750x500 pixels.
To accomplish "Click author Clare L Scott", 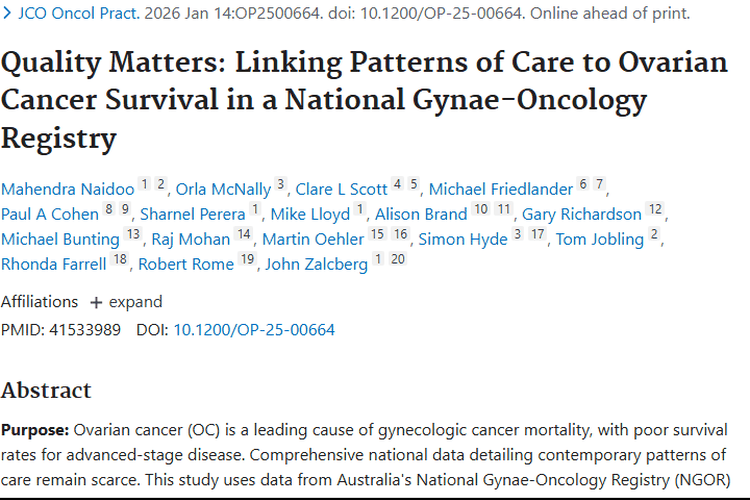I will coord(341,189).
